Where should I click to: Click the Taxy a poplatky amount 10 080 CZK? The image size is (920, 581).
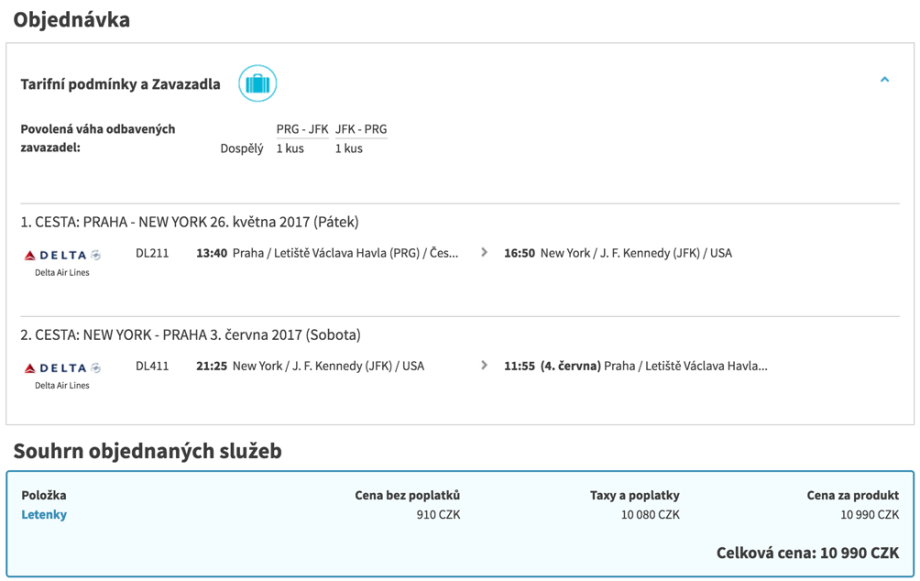coord(649,515)
